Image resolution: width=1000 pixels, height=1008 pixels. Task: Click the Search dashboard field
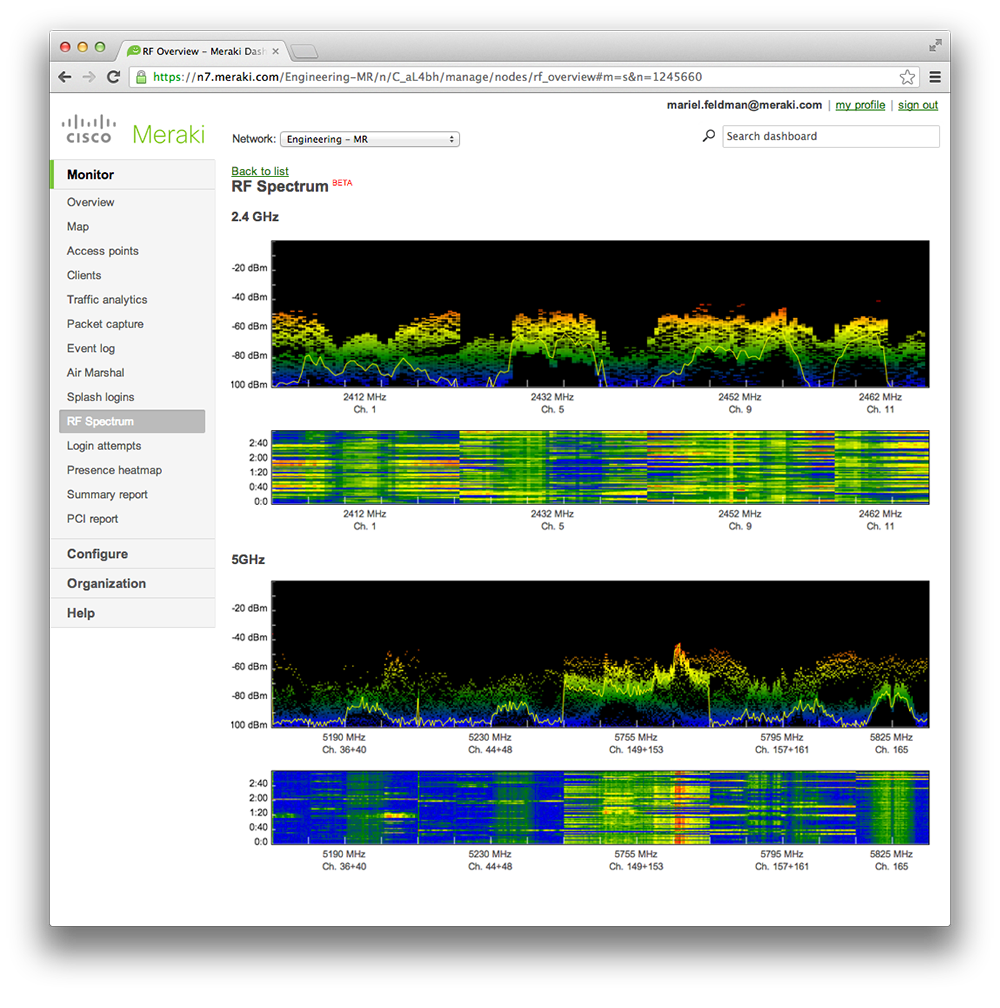830,136
